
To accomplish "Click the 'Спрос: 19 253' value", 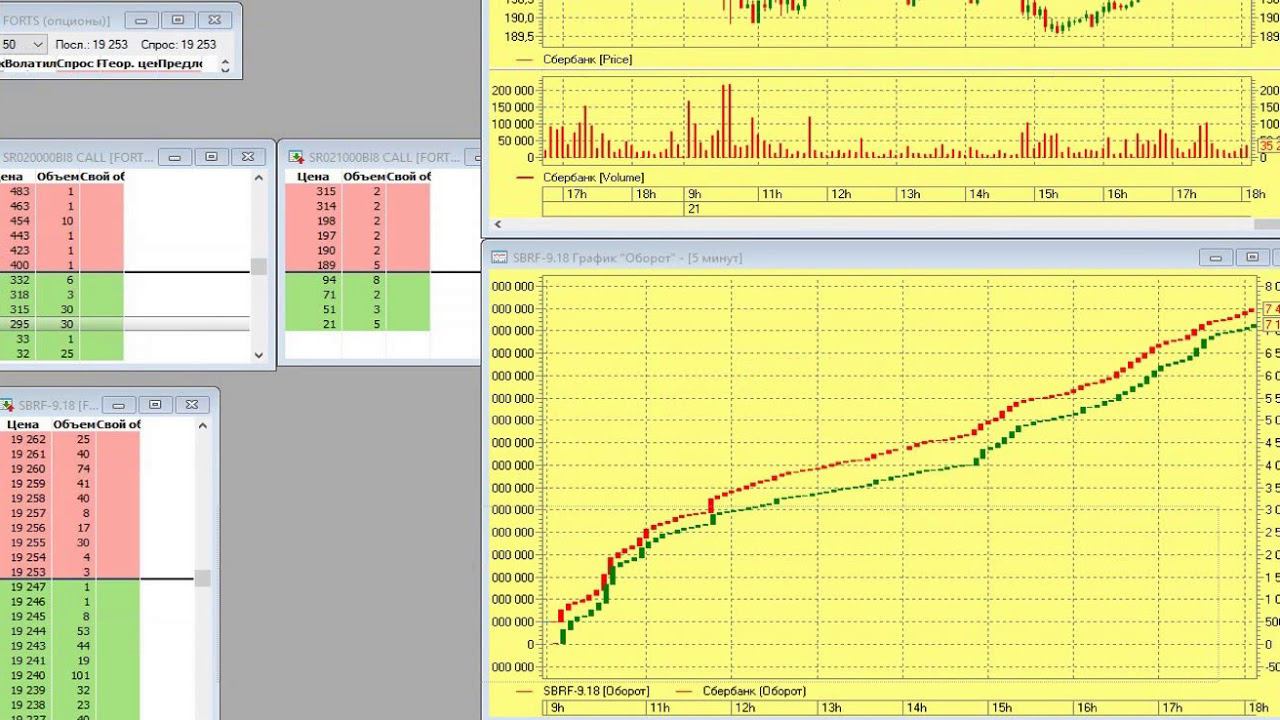I will coord(179,44).
